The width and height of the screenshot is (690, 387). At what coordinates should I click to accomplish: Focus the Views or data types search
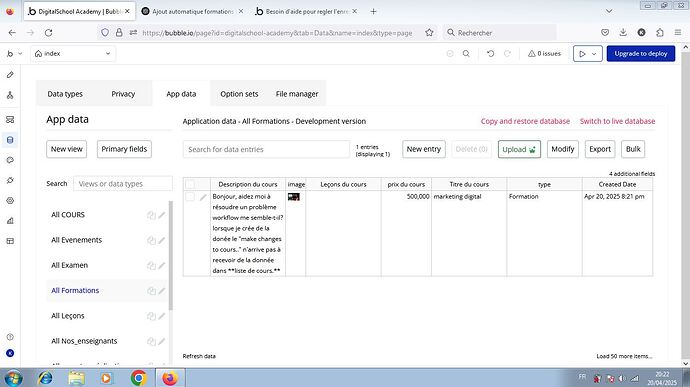click(x=123, y=184)
